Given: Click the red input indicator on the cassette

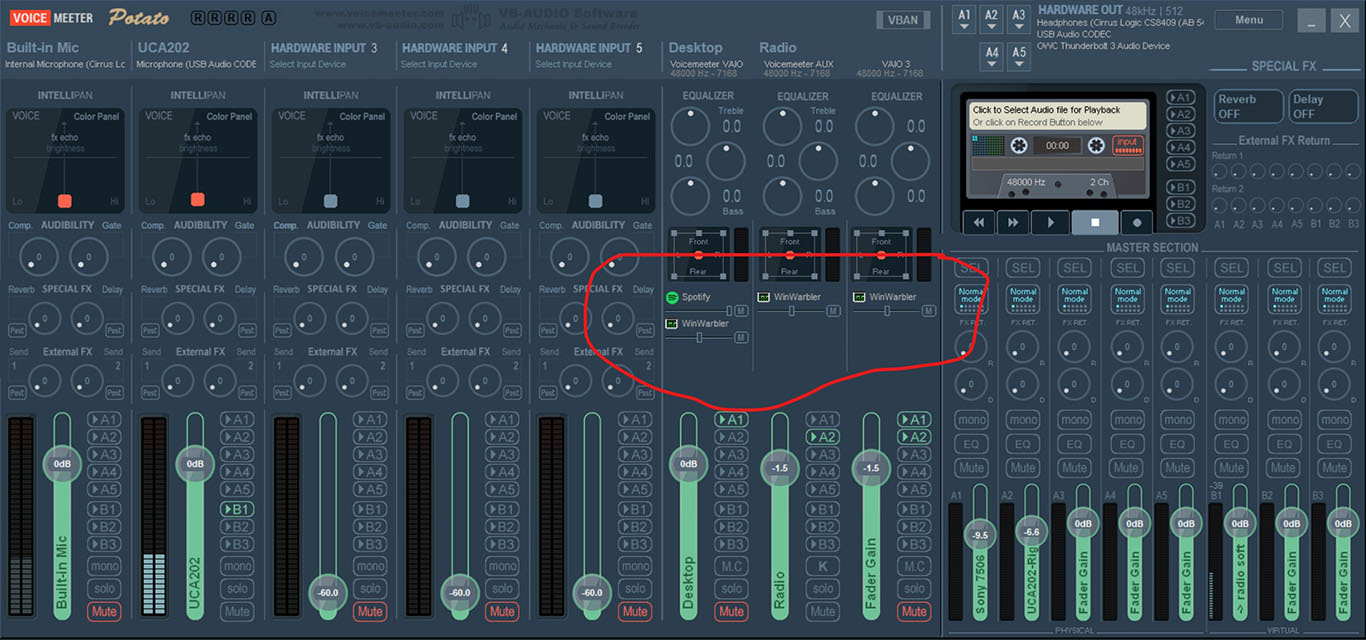Looking at the screenshot, I should pos(1129,145).
